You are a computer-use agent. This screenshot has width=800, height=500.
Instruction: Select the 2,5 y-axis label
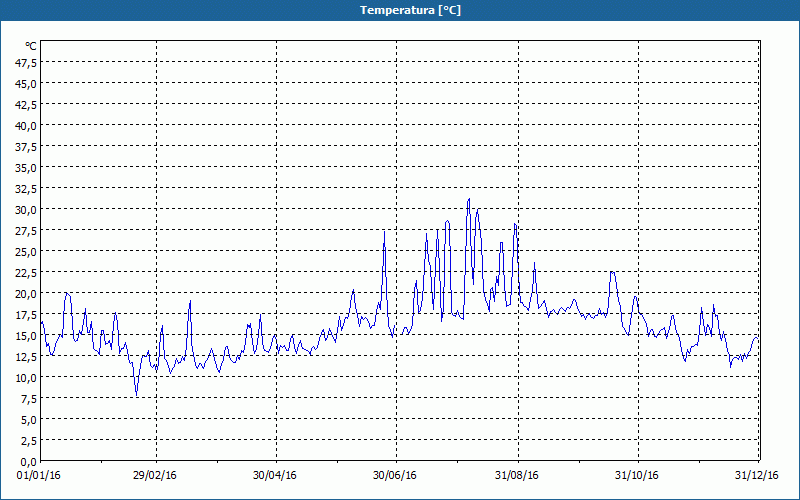[29, 440]
